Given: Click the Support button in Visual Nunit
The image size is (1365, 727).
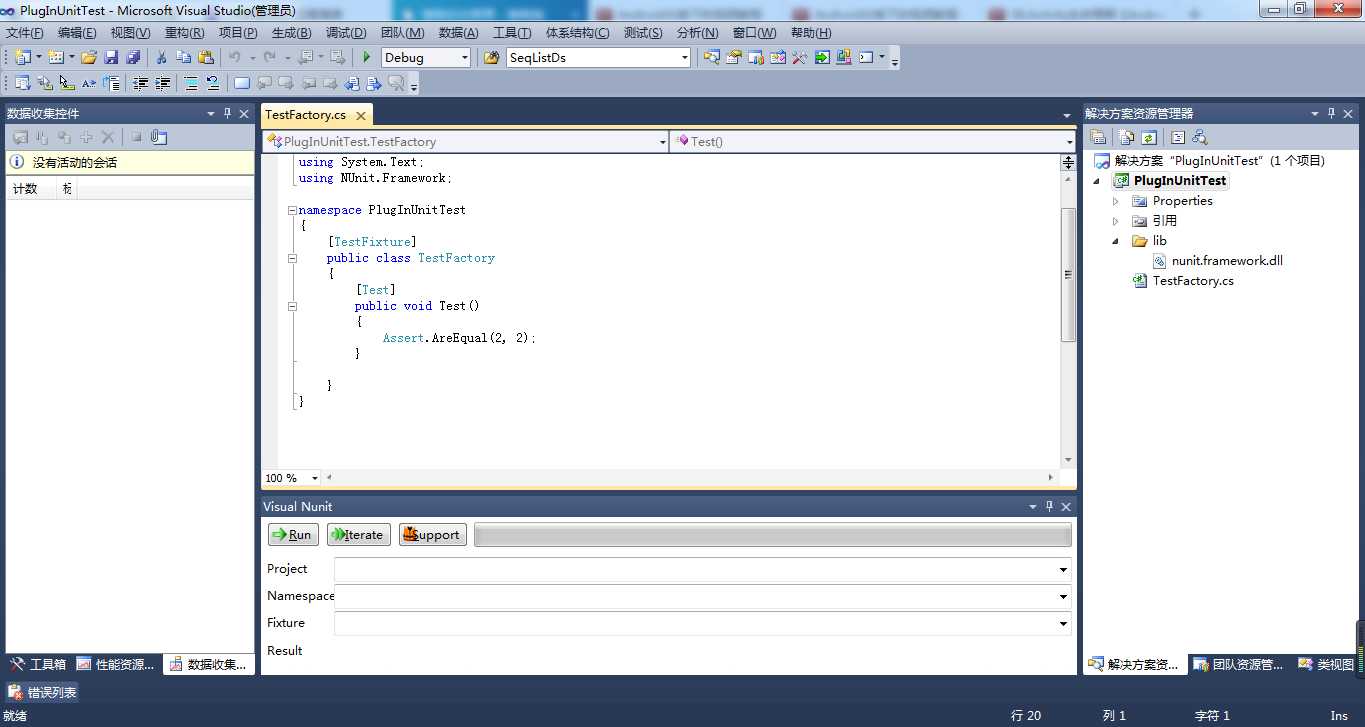Looking at the screenshot, I should coord(432,535).
